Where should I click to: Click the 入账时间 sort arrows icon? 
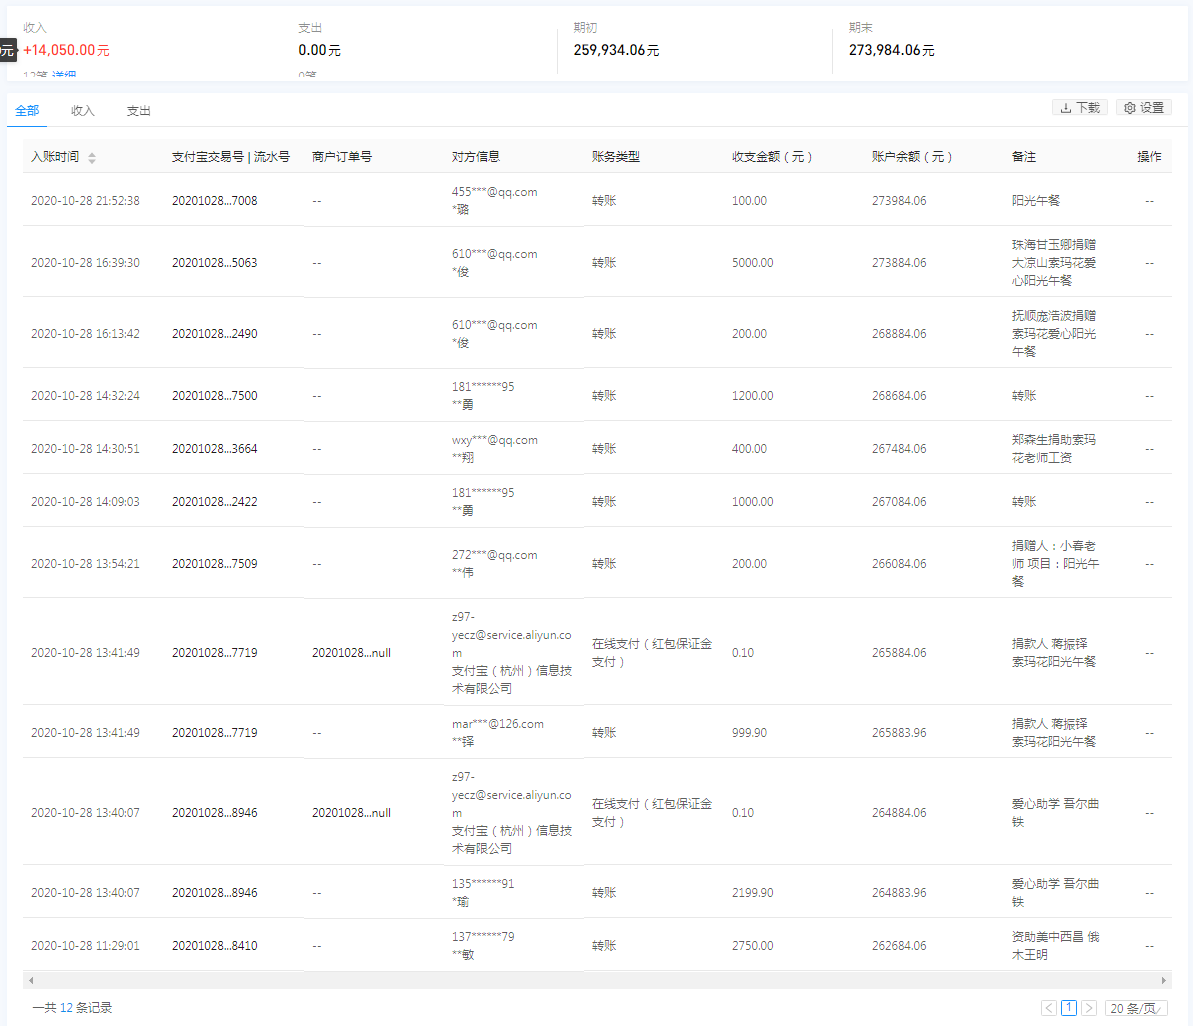pyautogui.click(x=92, y=158)
